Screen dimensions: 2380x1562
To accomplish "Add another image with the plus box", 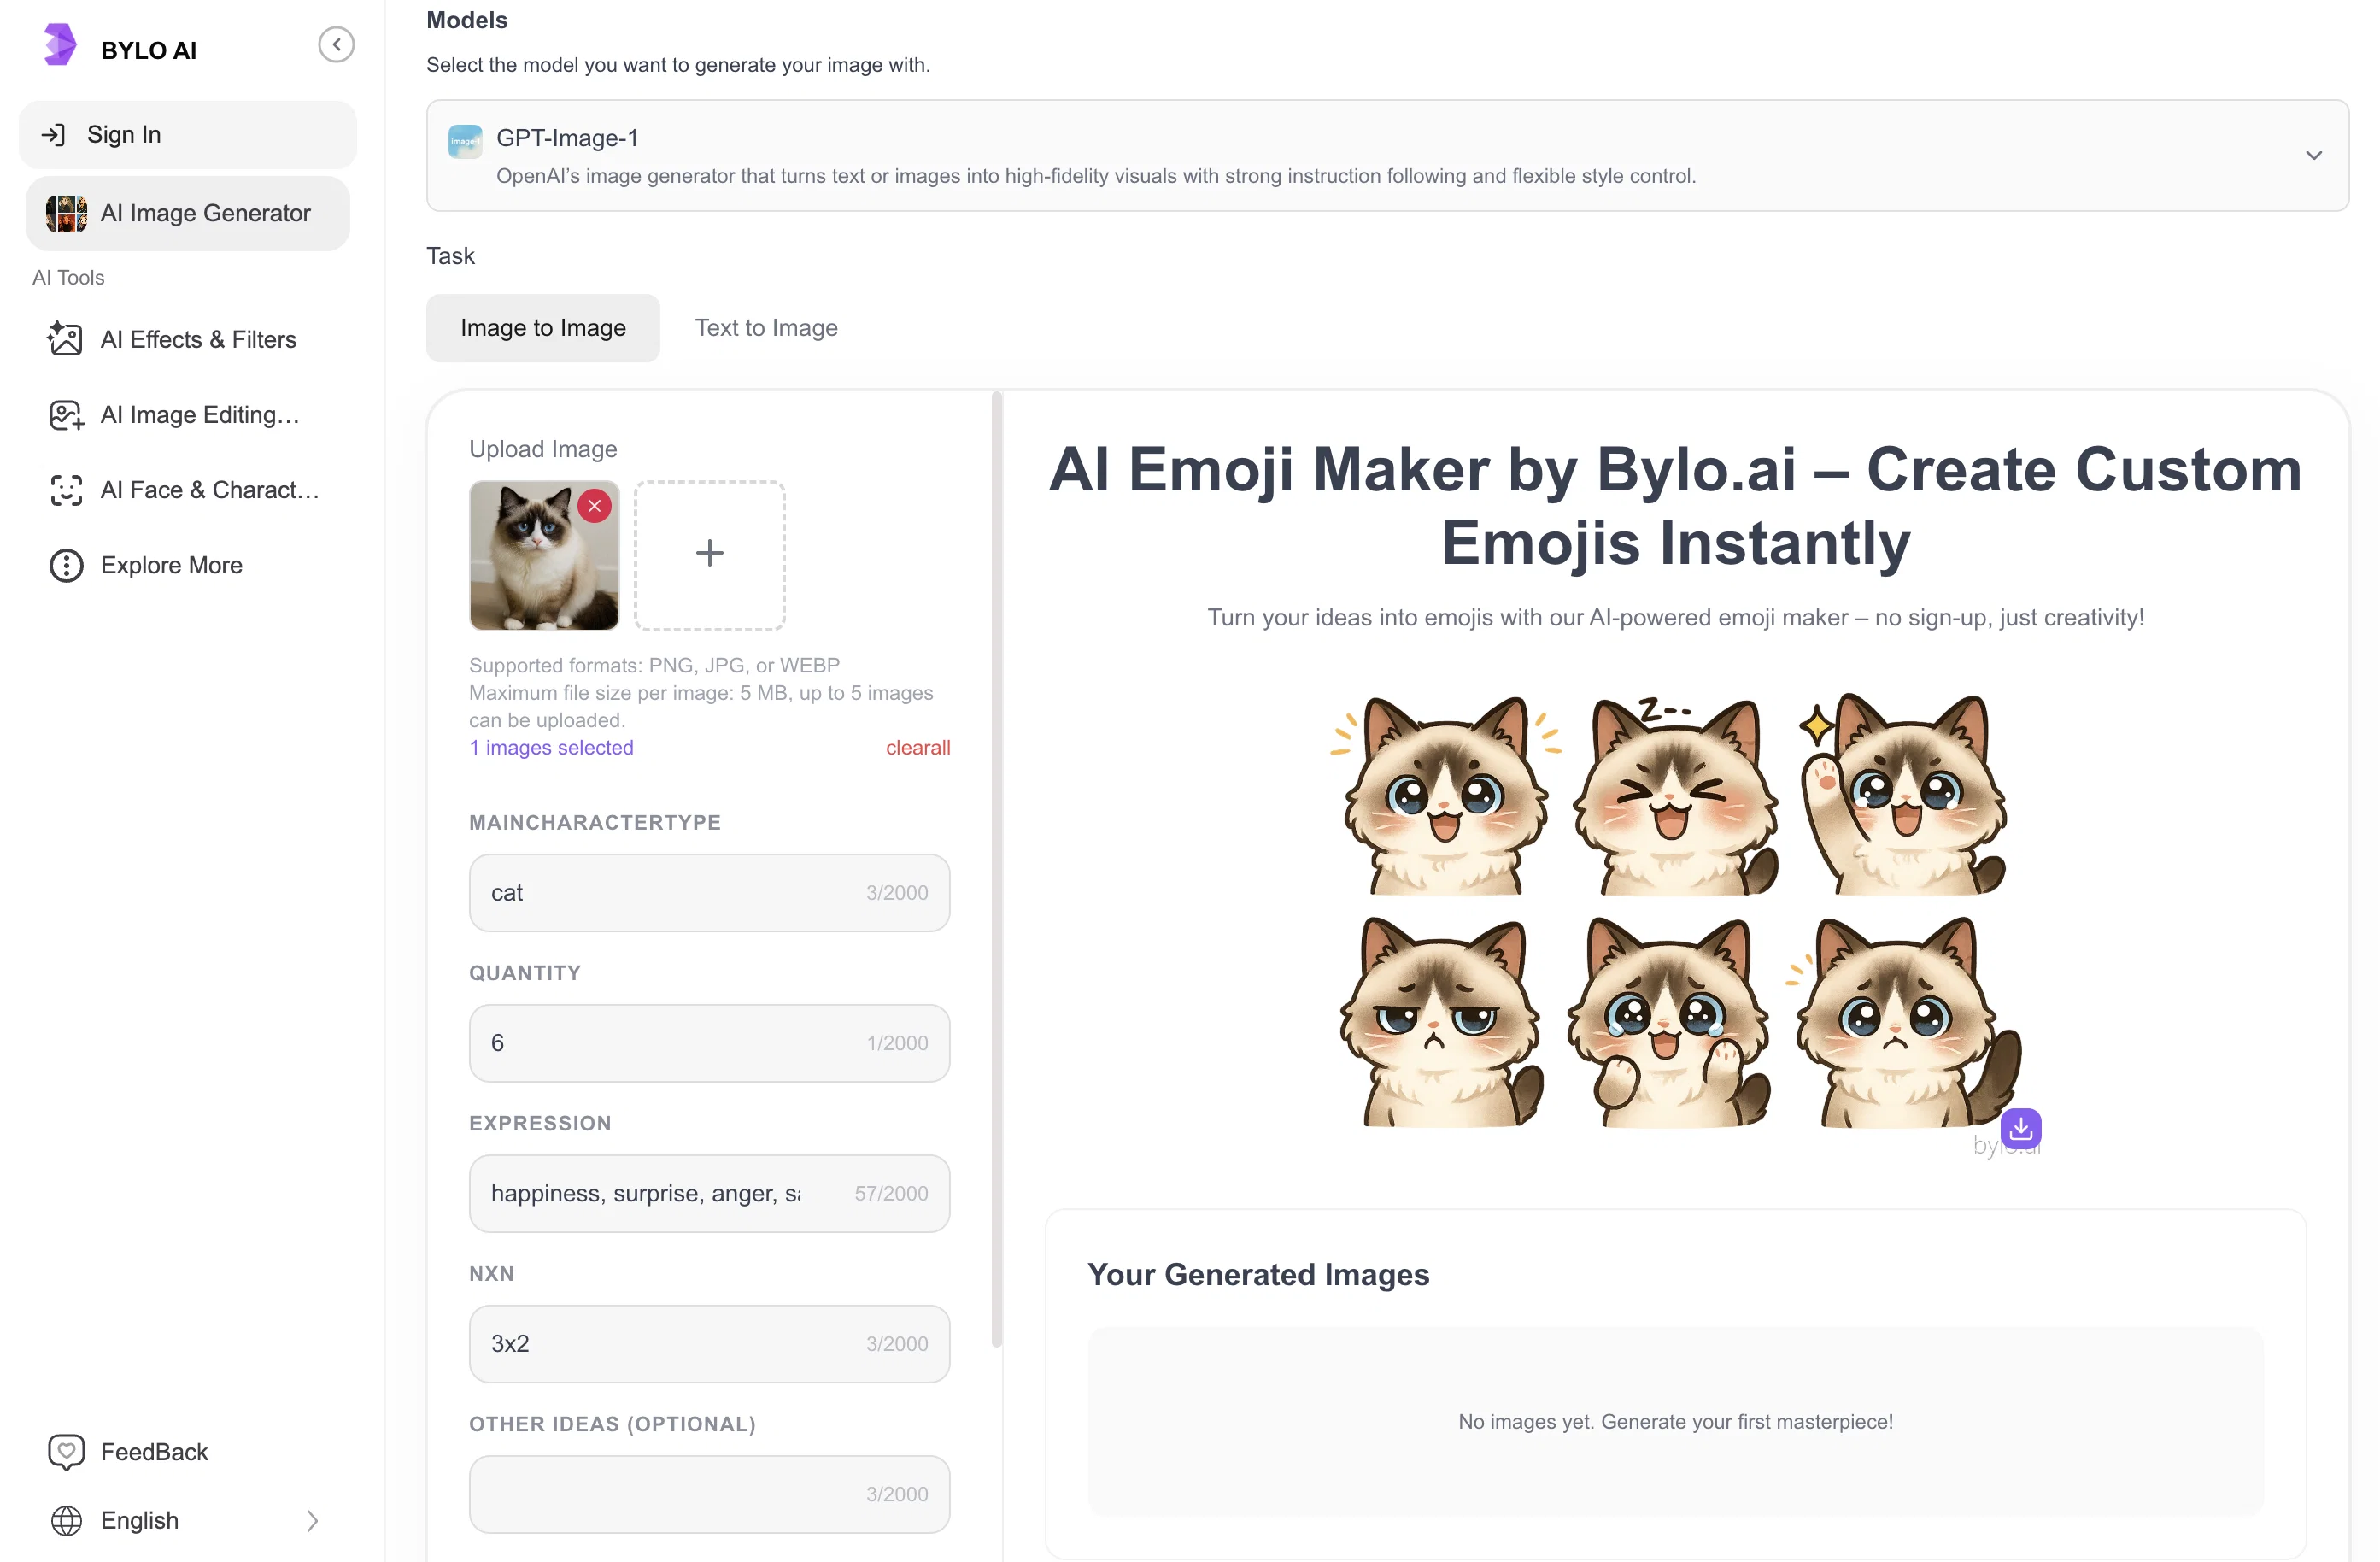I will coord(709,555).
